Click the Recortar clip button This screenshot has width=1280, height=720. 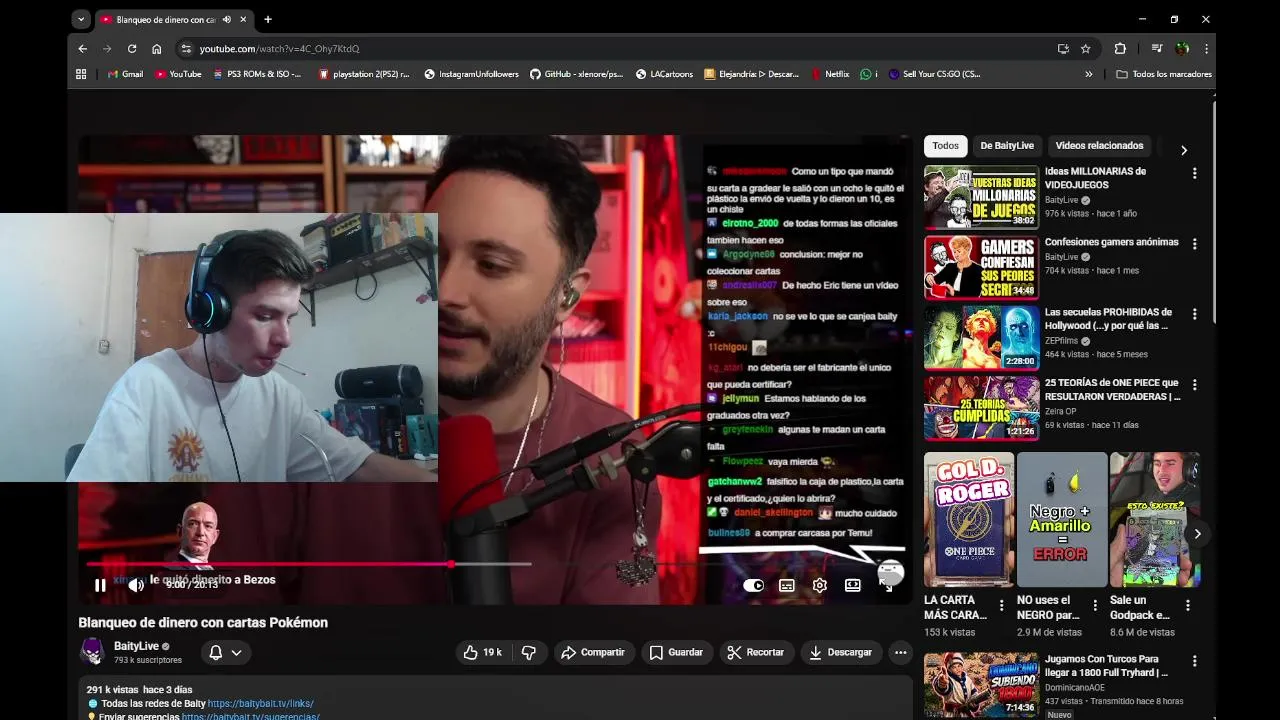755,652
